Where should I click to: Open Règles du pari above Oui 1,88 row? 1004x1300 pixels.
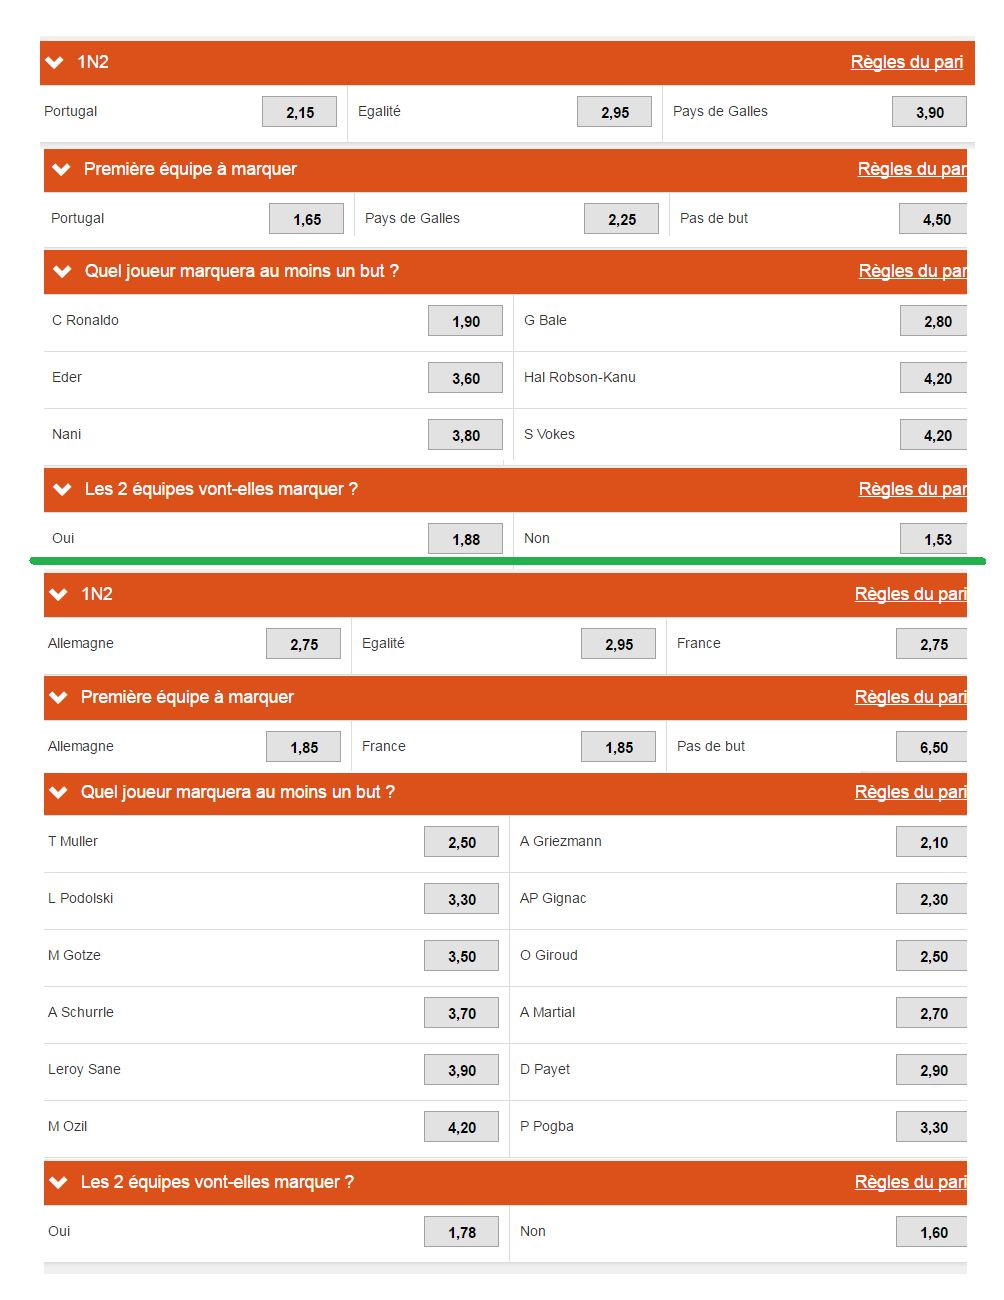912,490
